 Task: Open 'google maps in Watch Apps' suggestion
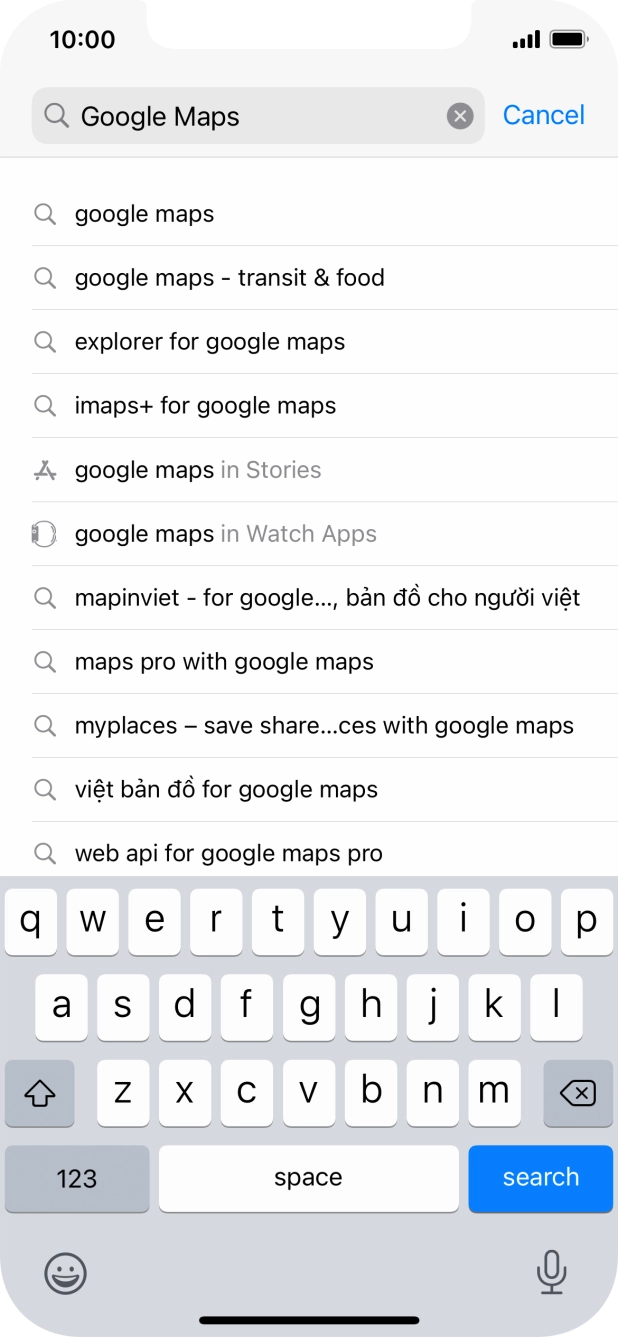click(x=224, y=533)
